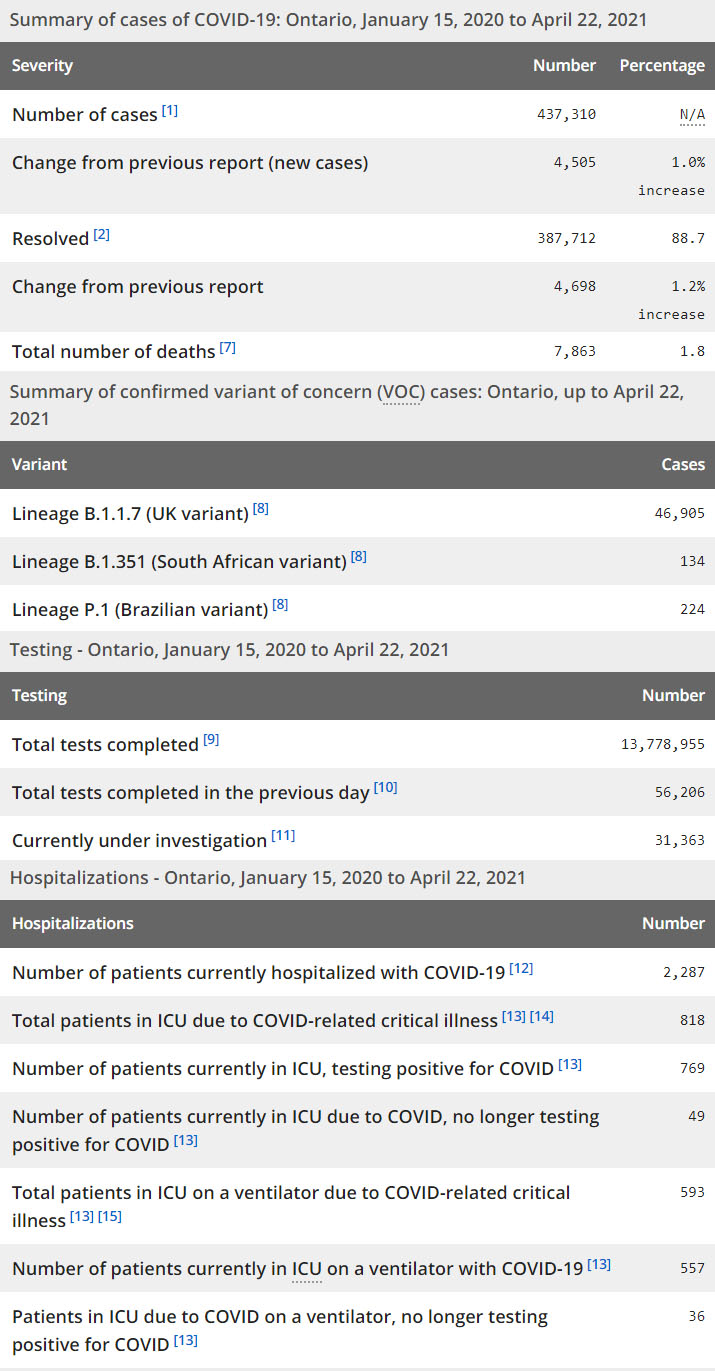
Task: Click footnote 13 on ICU testing positive row
Action: 570,1065
